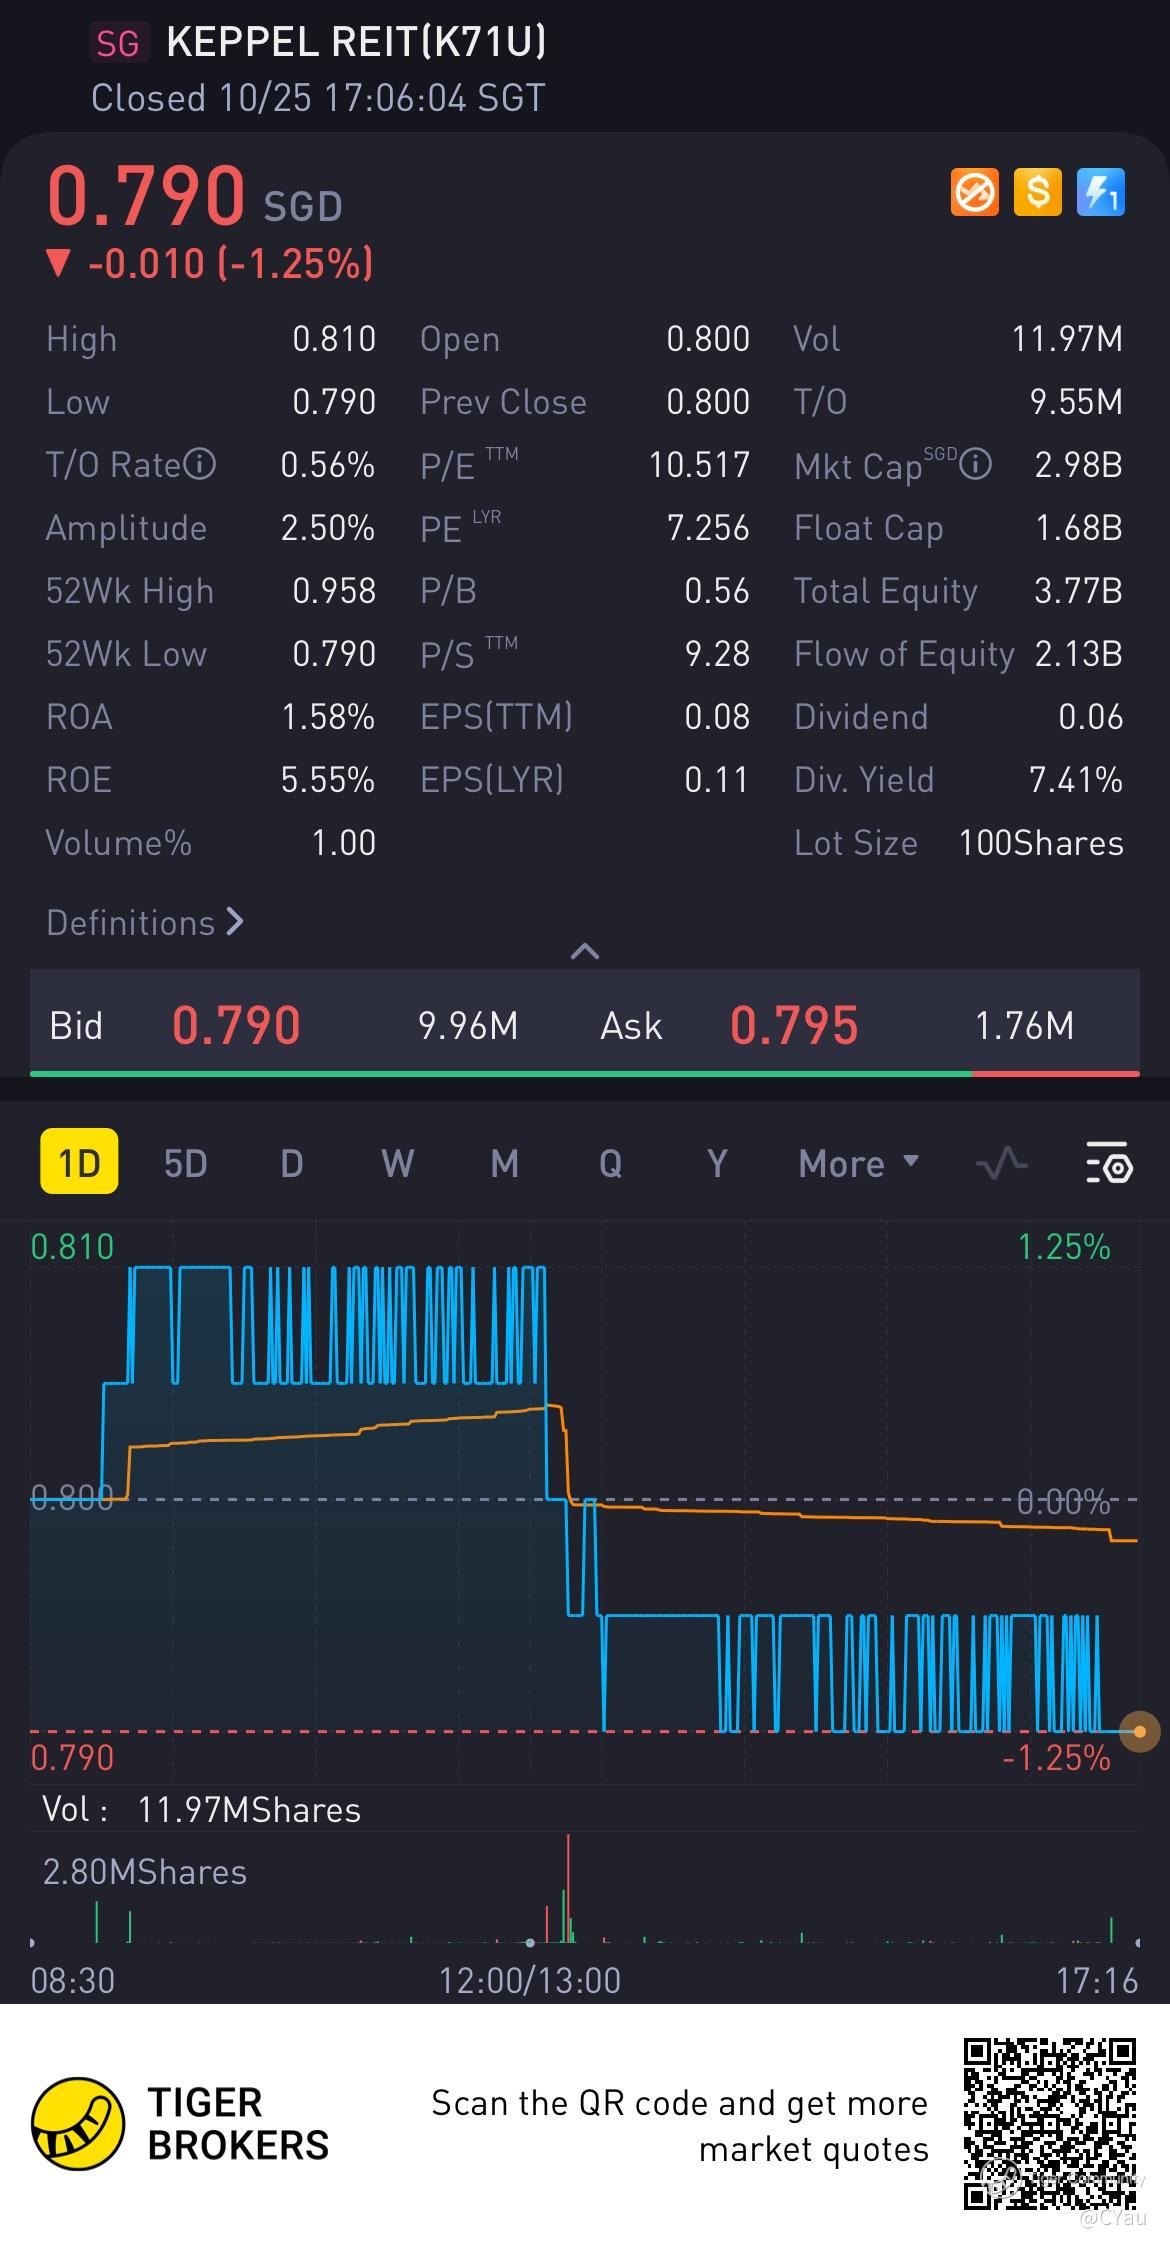
Task: Scan the Tiger Brokers QR code
Action: (x=1049, y=2122)
